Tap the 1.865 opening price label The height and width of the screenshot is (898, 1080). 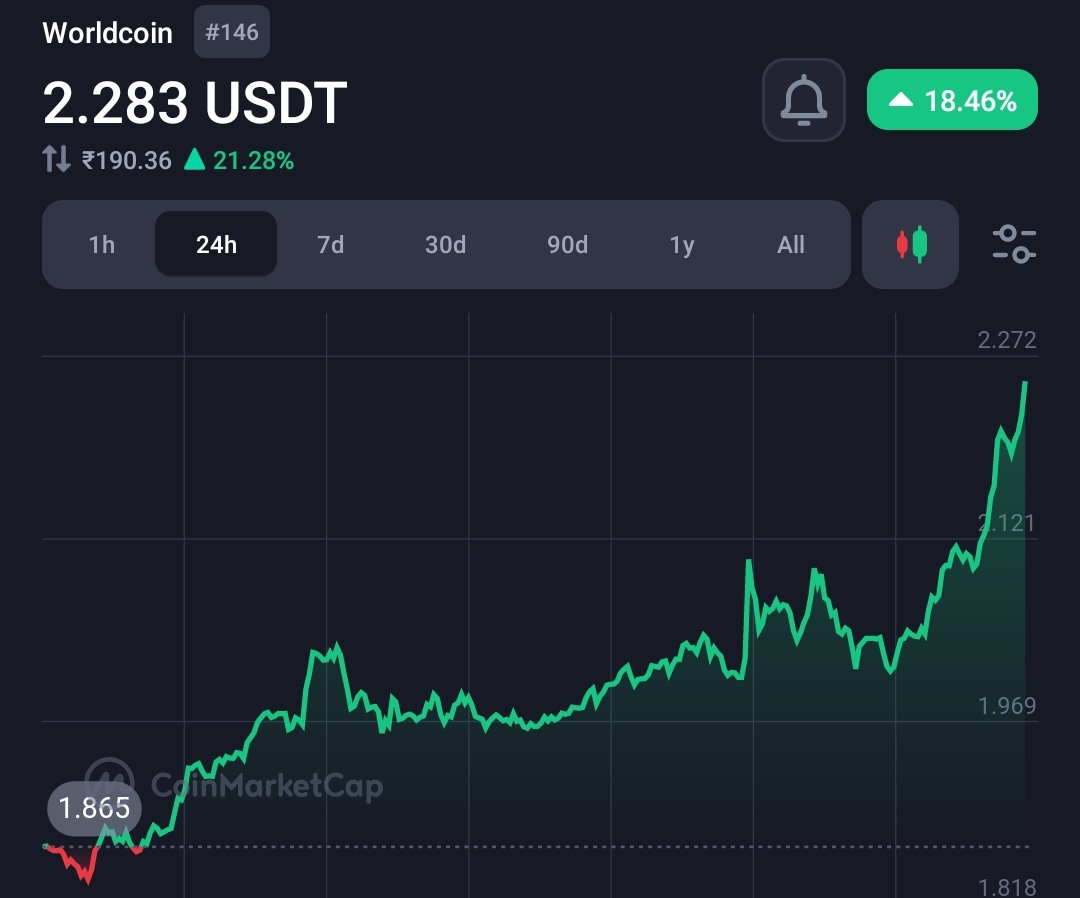[x=94, y=808]
